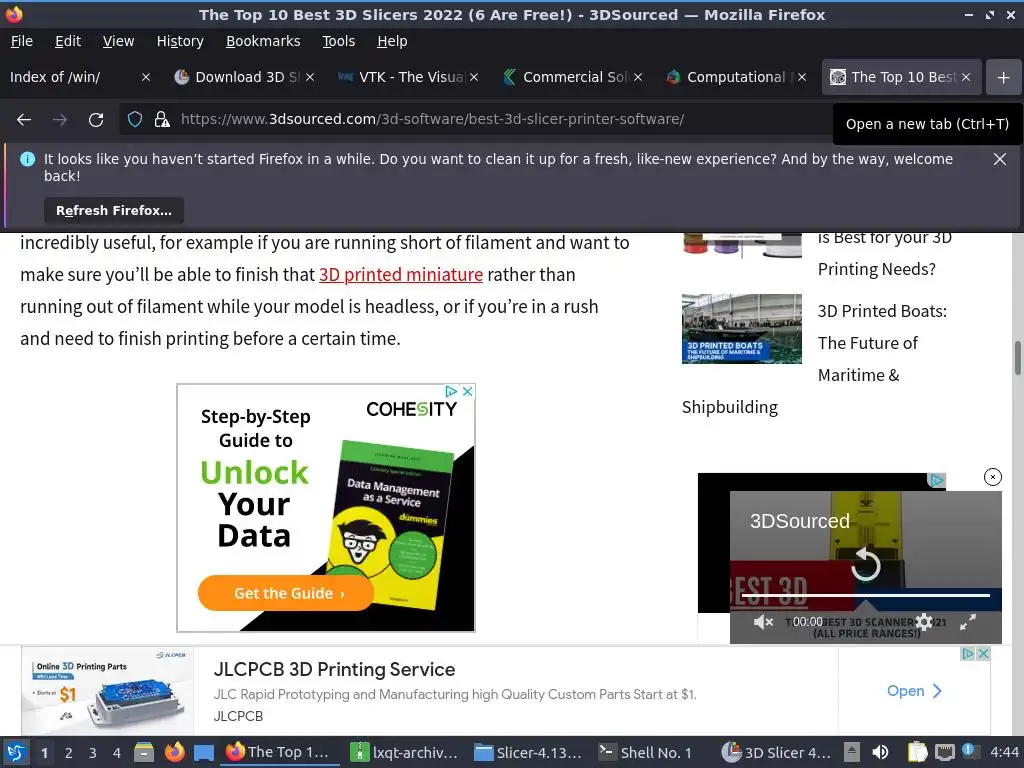Launch file manager from taskbar
Image resolution: width=1024 pixels, height=768 pixels.
(x=144, y=752)
